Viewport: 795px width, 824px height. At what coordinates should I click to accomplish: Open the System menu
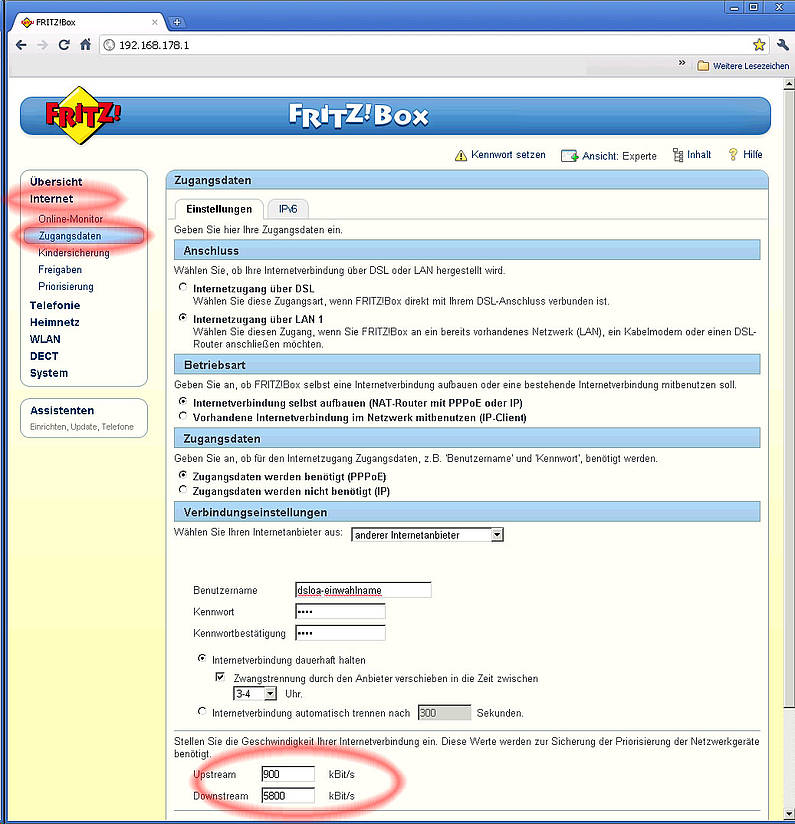coord(49,373)
